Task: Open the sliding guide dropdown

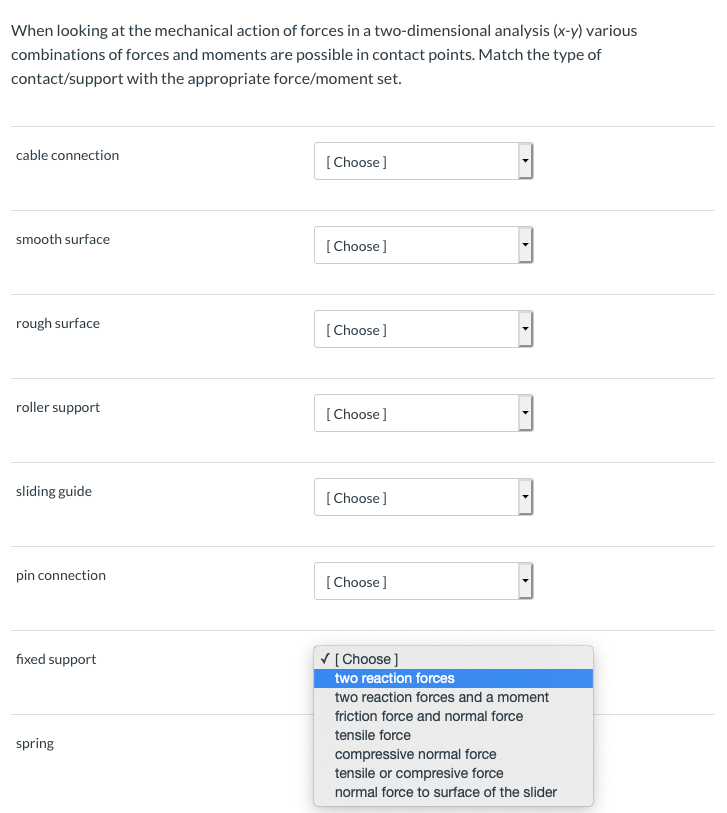Action: click(423, 497)
